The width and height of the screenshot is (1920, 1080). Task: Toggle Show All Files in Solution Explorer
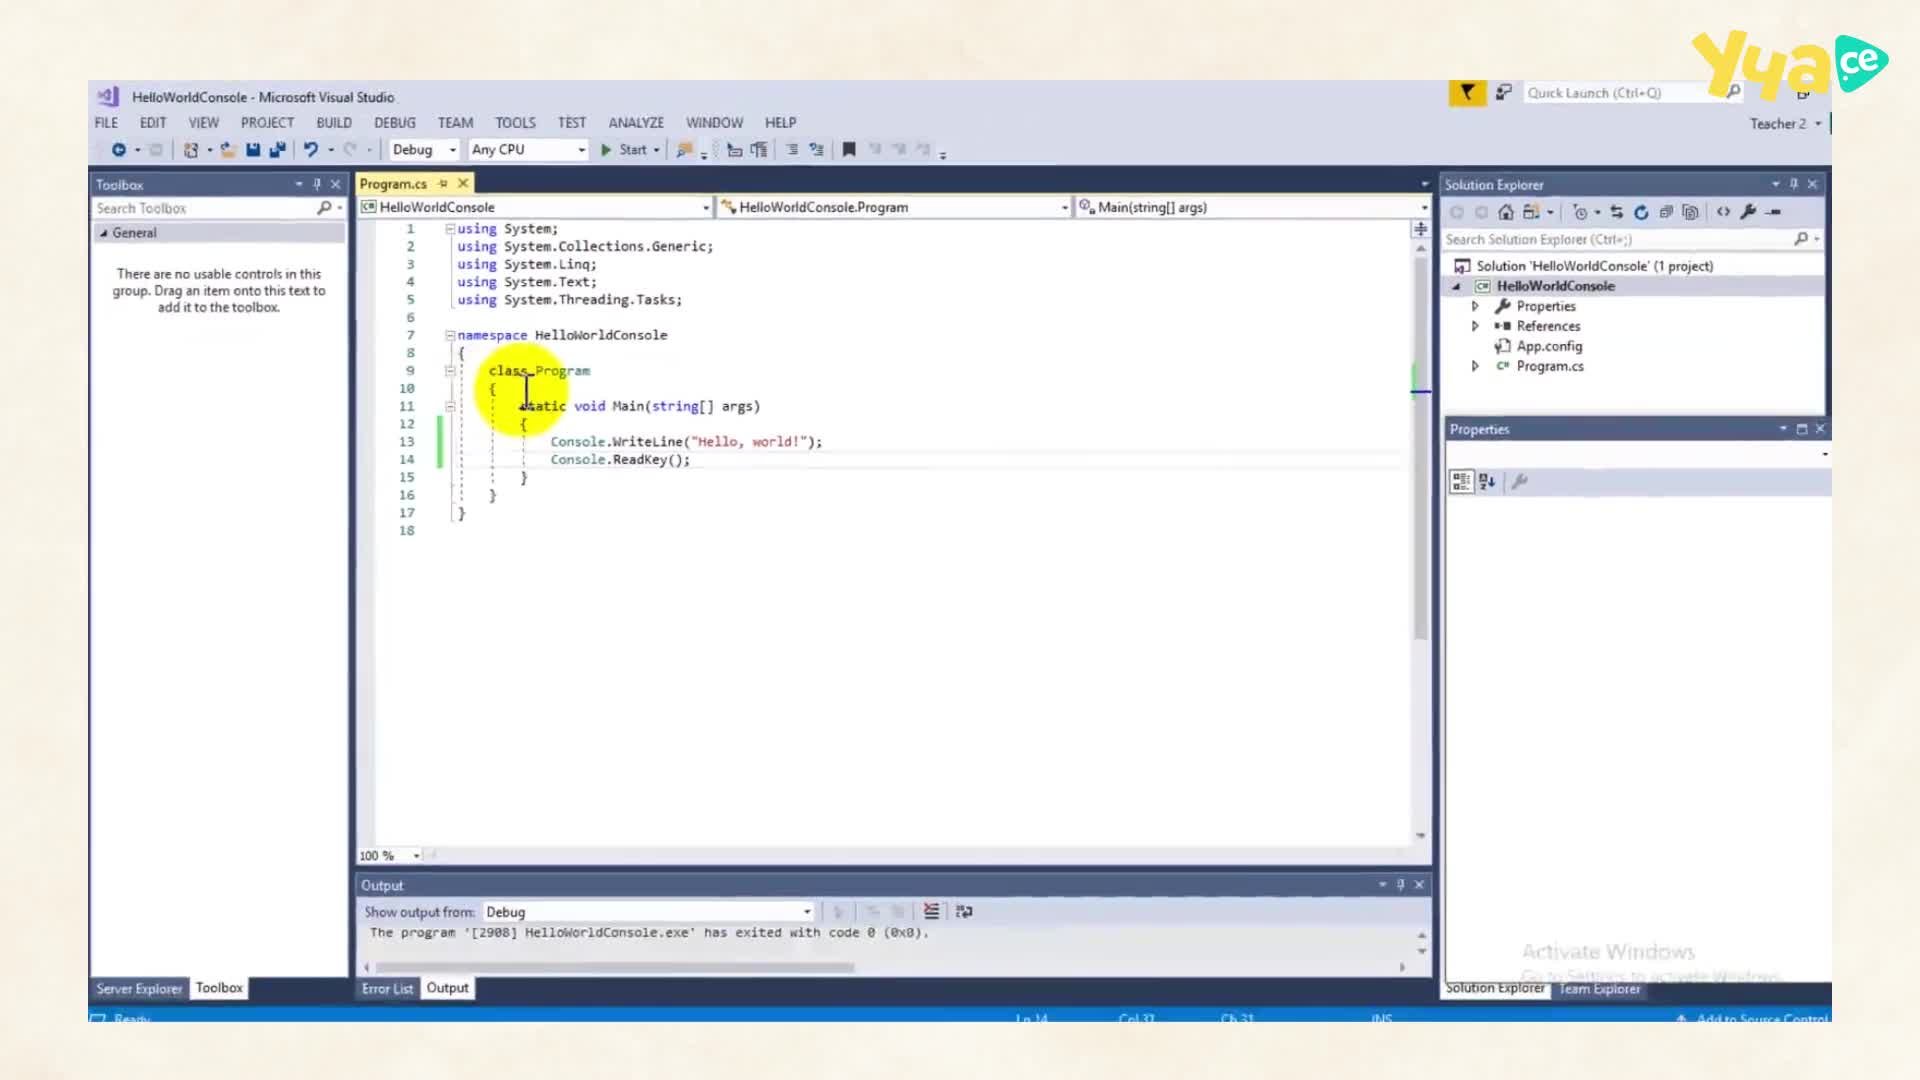pos(1690,212)
